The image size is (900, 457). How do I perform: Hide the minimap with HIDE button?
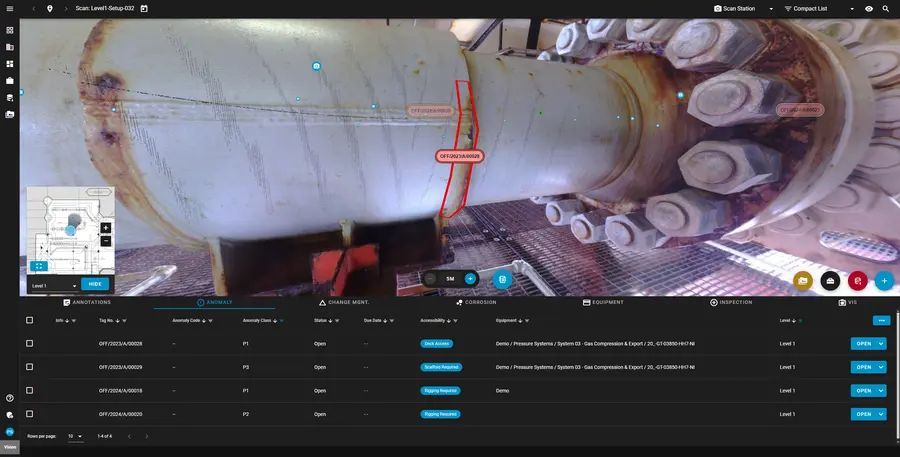point(95,284)
